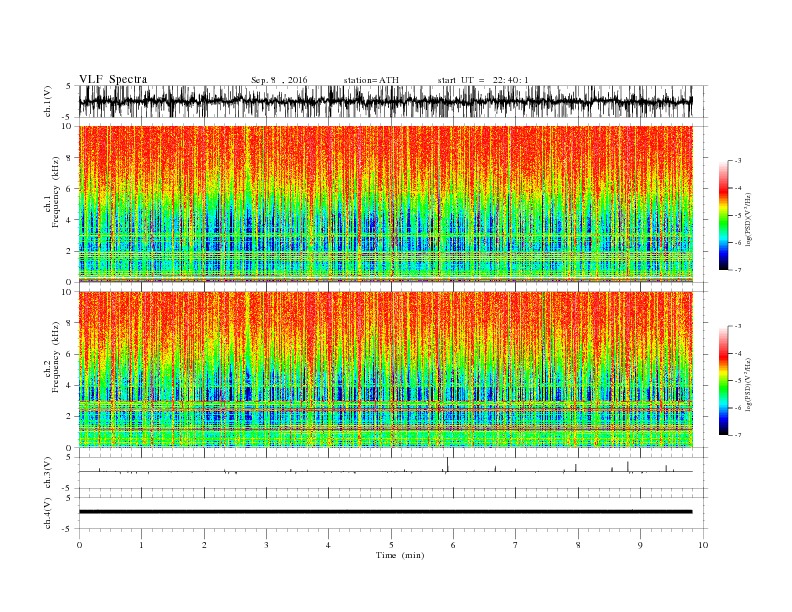The width and height of the screenshot is (792, 612).
Task: Click the ch.1 waveform trace panel
Action: pos(385,101)
